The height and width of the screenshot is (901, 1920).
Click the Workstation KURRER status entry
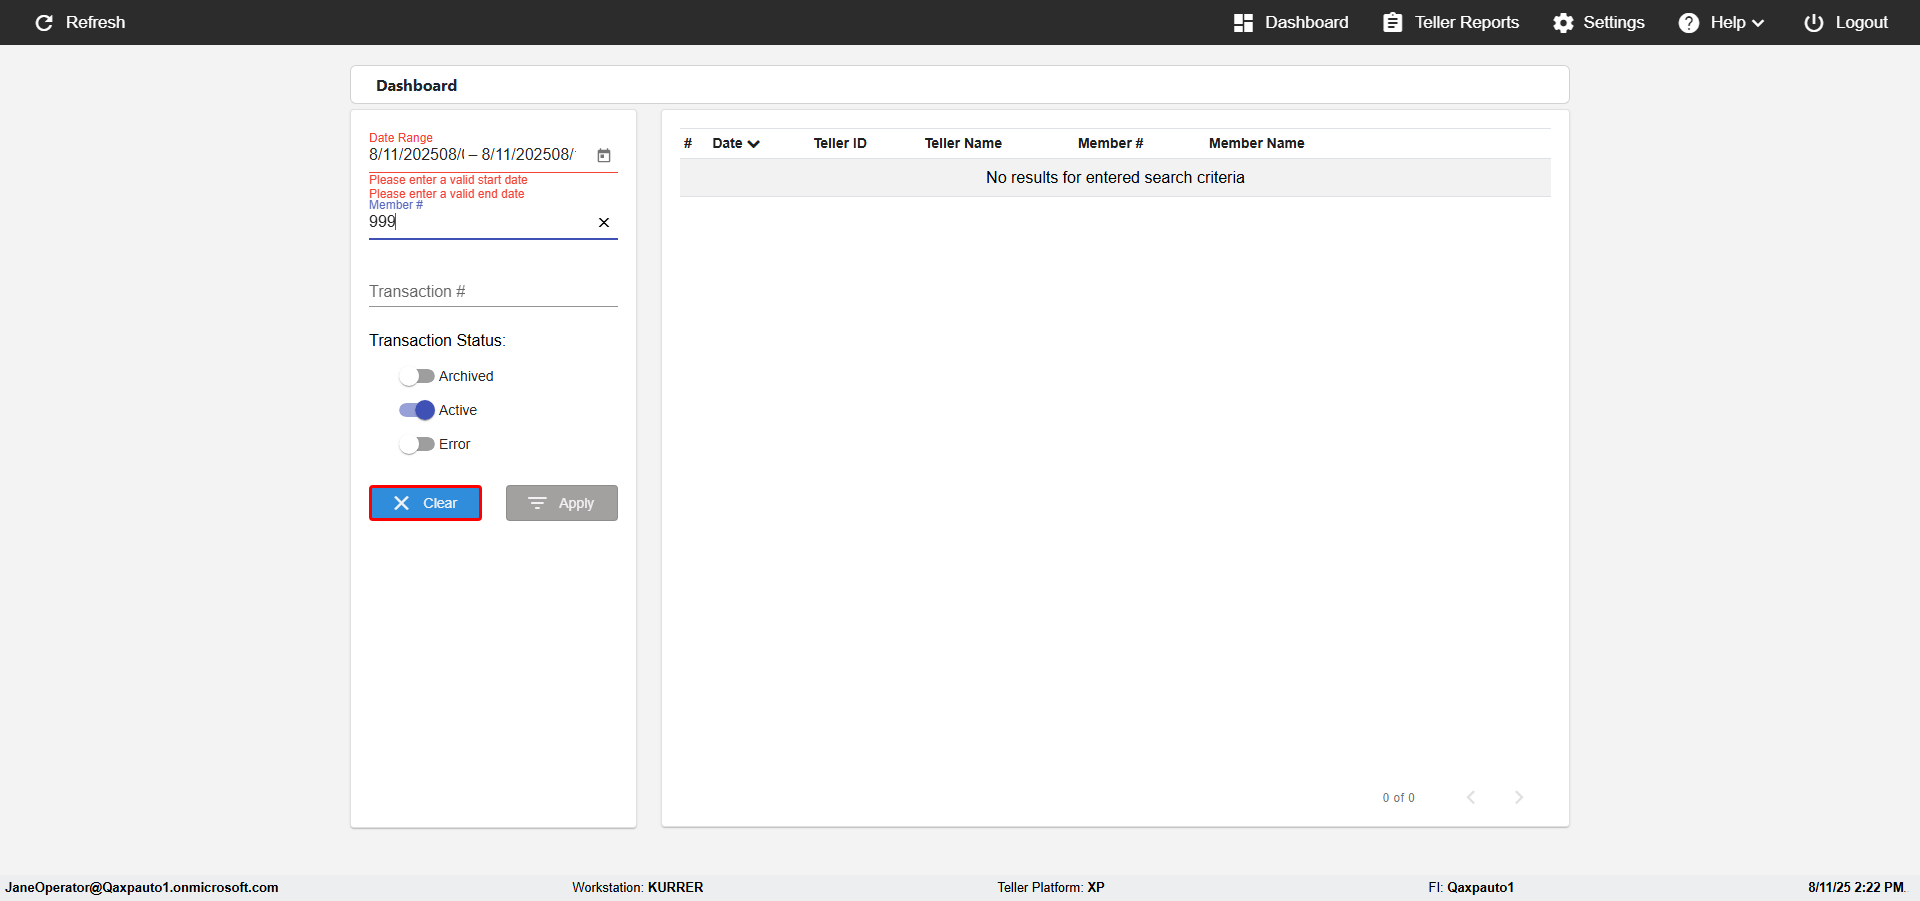[638, 887]
